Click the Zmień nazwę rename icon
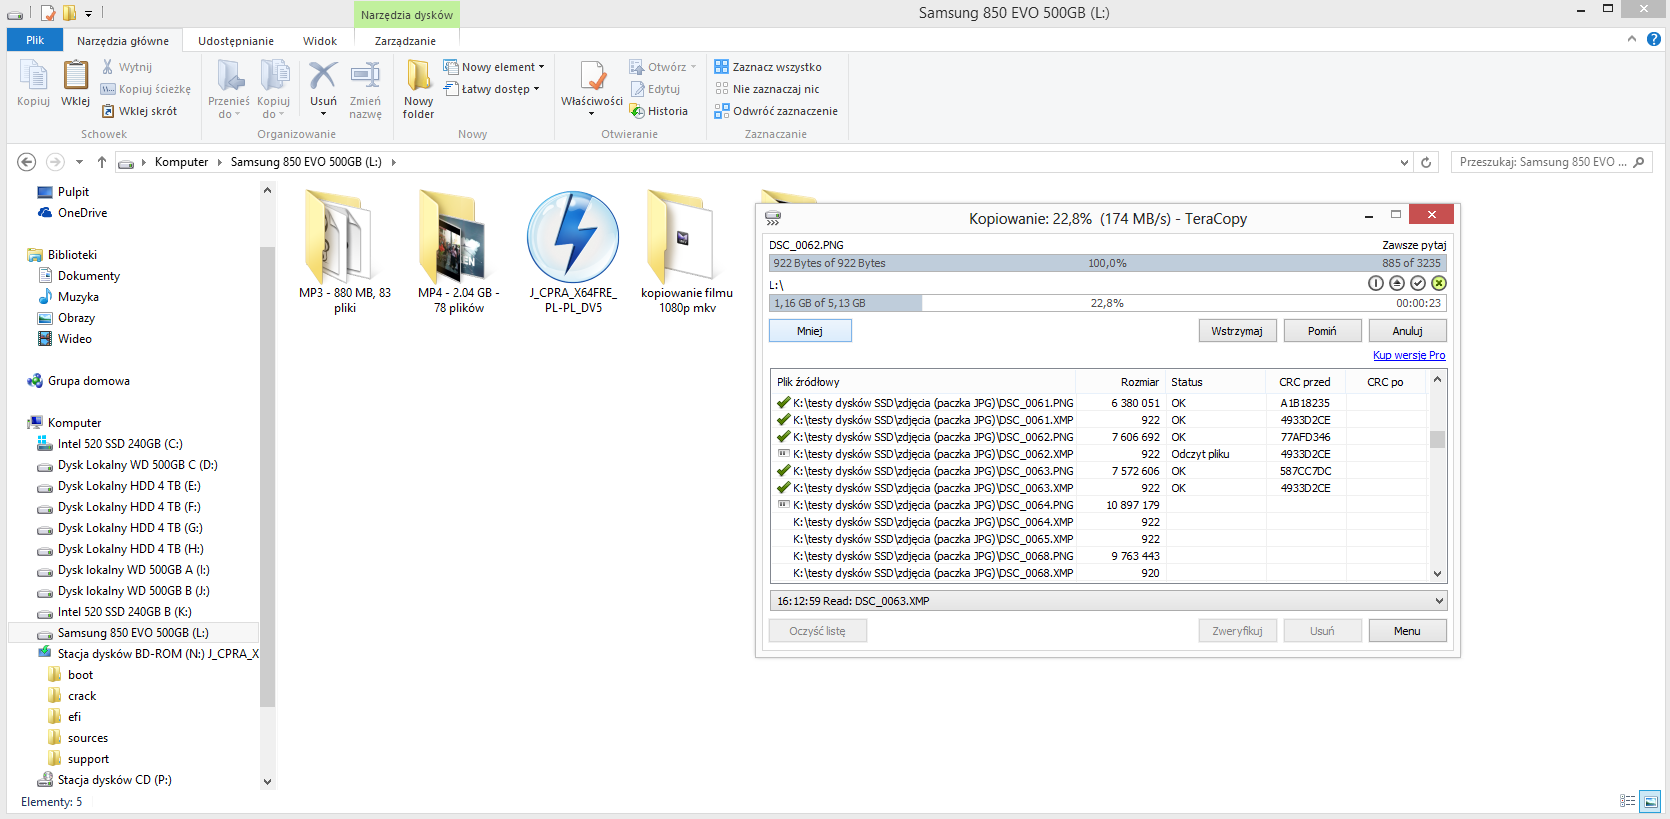 coord(365,88)
